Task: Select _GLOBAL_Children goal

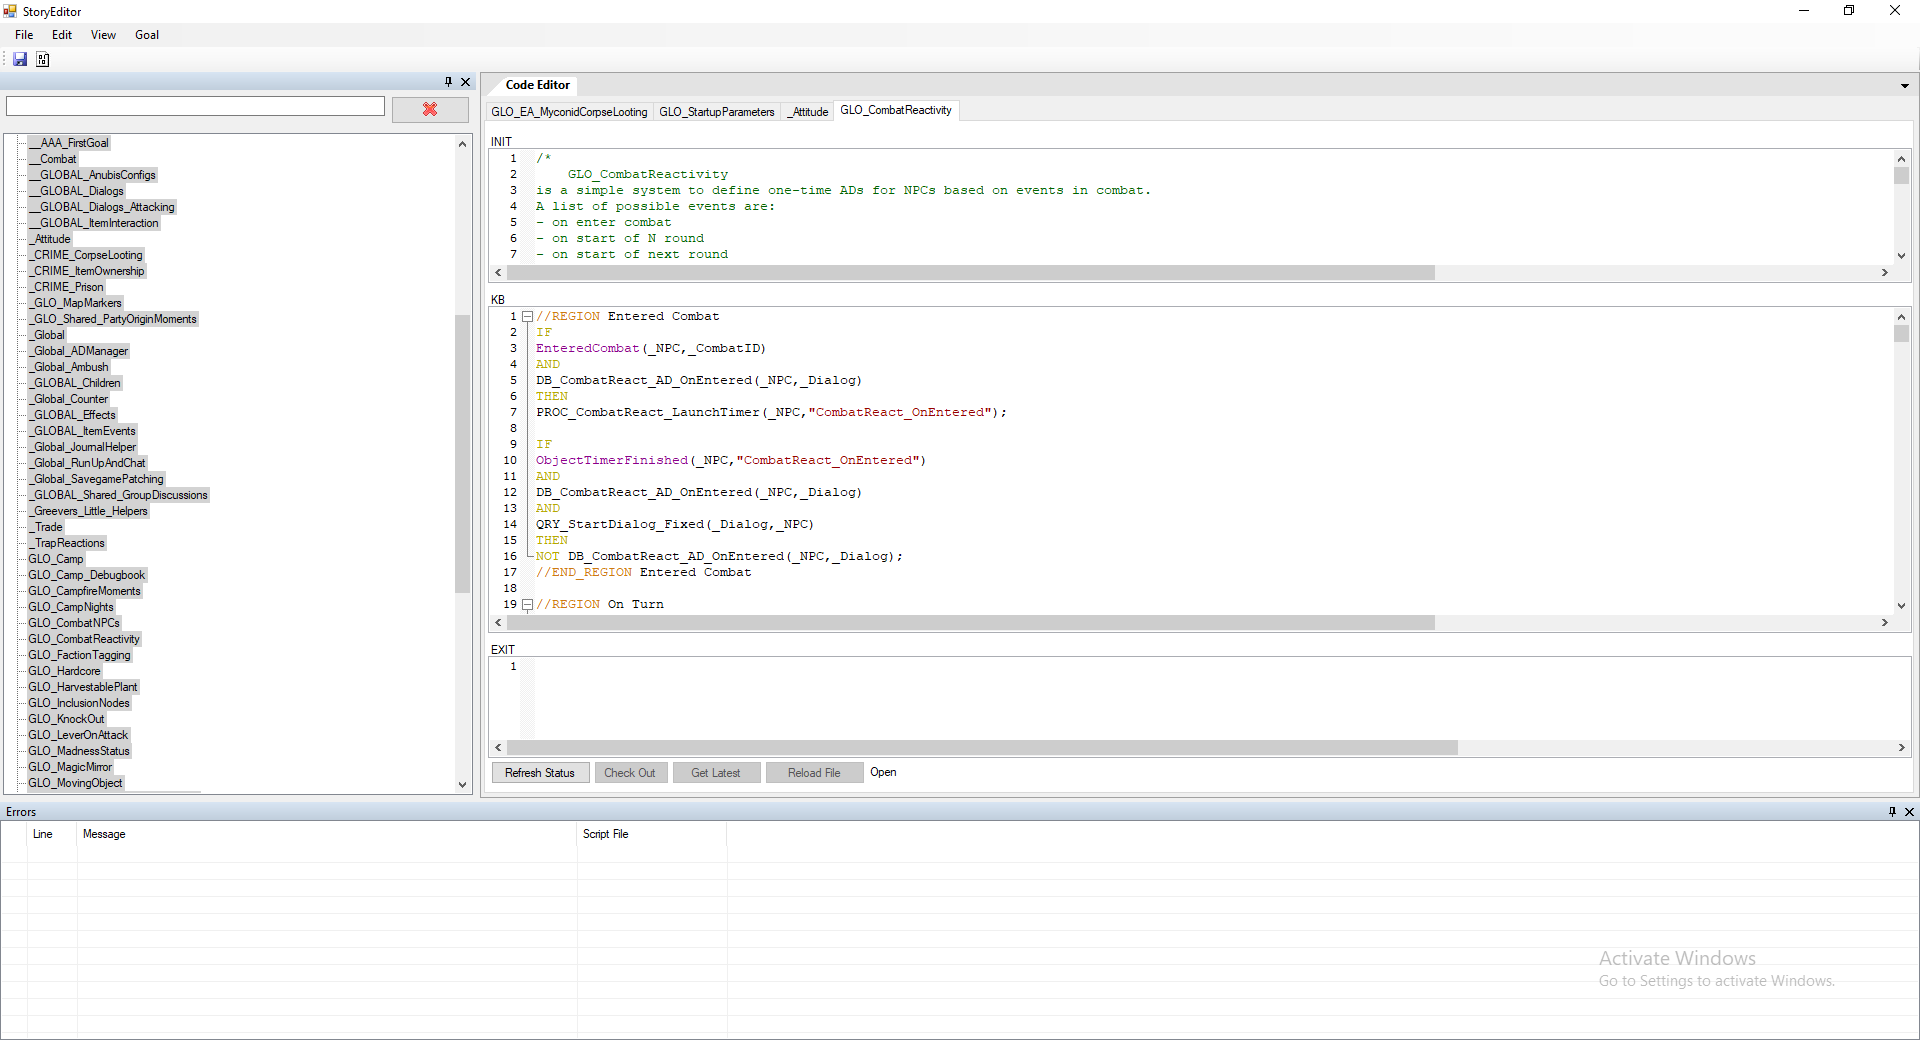Action: click(x=74, y=383)
